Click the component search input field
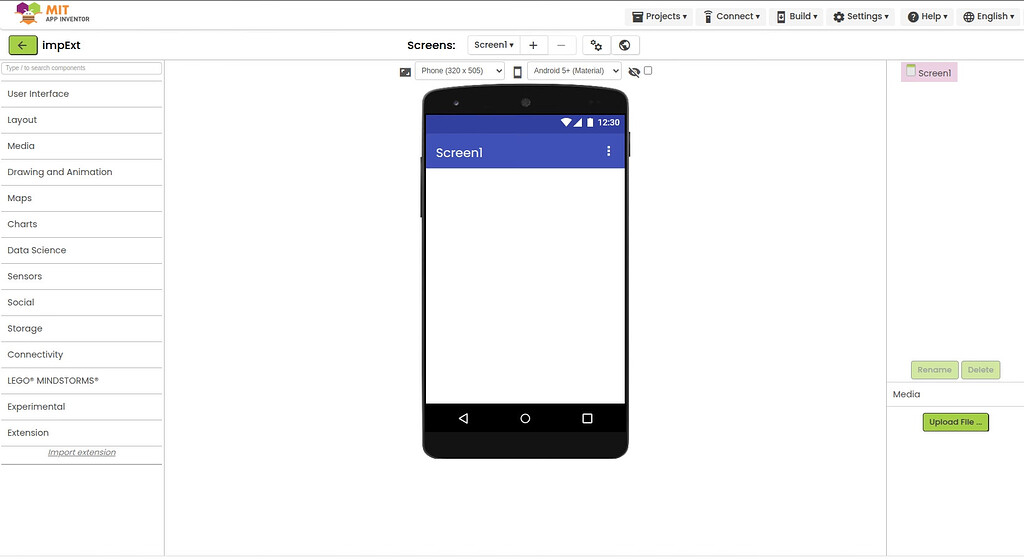The width and height of the screenshot is (1024, 560). point(82,68)
